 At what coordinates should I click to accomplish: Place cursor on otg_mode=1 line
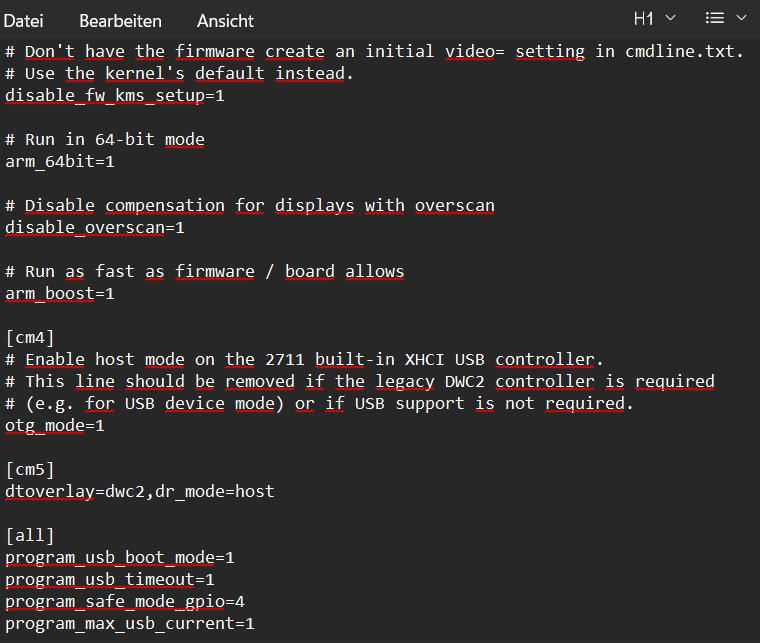pyautogui.click(x=55, y=425)
